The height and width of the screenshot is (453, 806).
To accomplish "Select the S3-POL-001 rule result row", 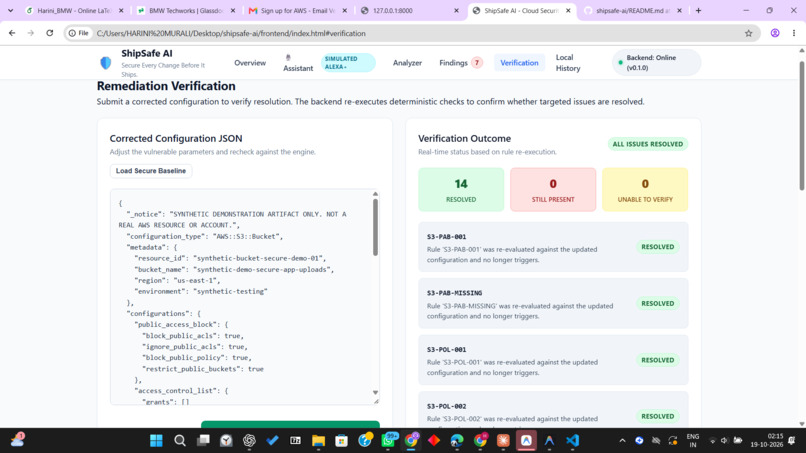I will tap(553, 360).
